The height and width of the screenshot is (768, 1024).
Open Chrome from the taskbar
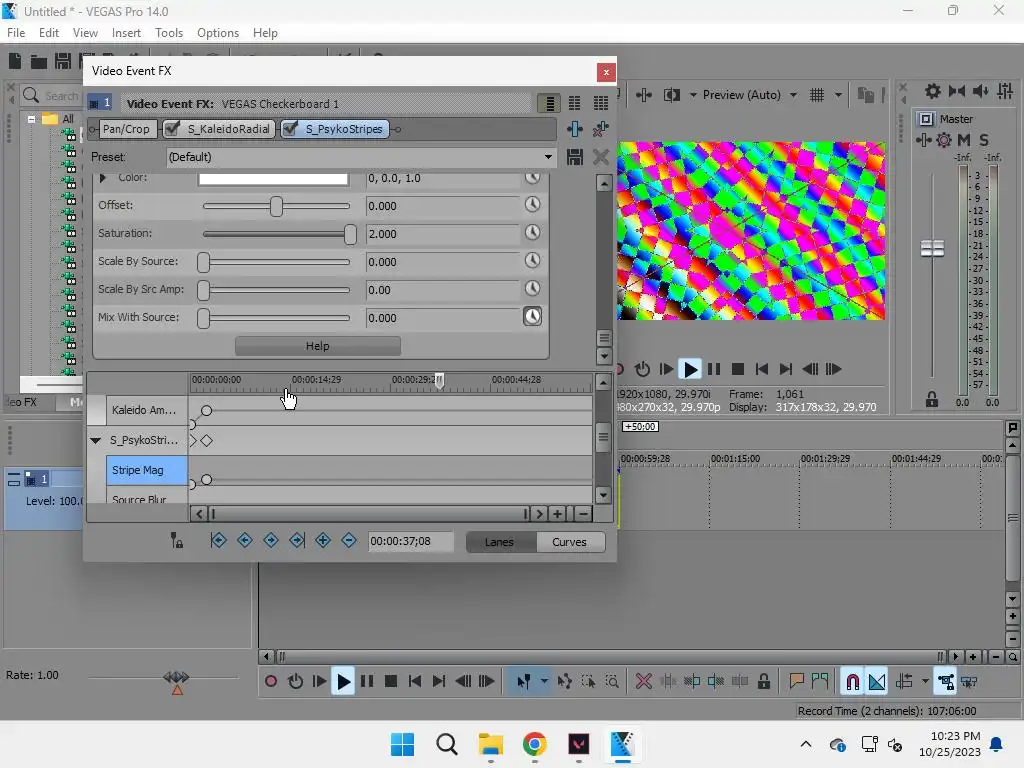534,744
